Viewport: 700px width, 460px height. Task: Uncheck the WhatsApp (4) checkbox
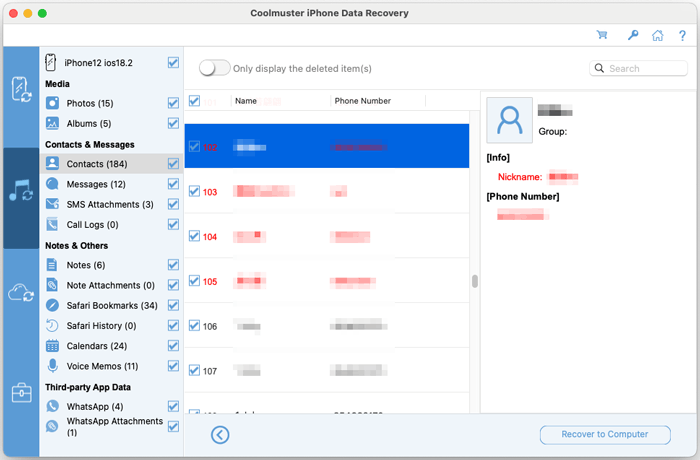[x=173, y=406]
